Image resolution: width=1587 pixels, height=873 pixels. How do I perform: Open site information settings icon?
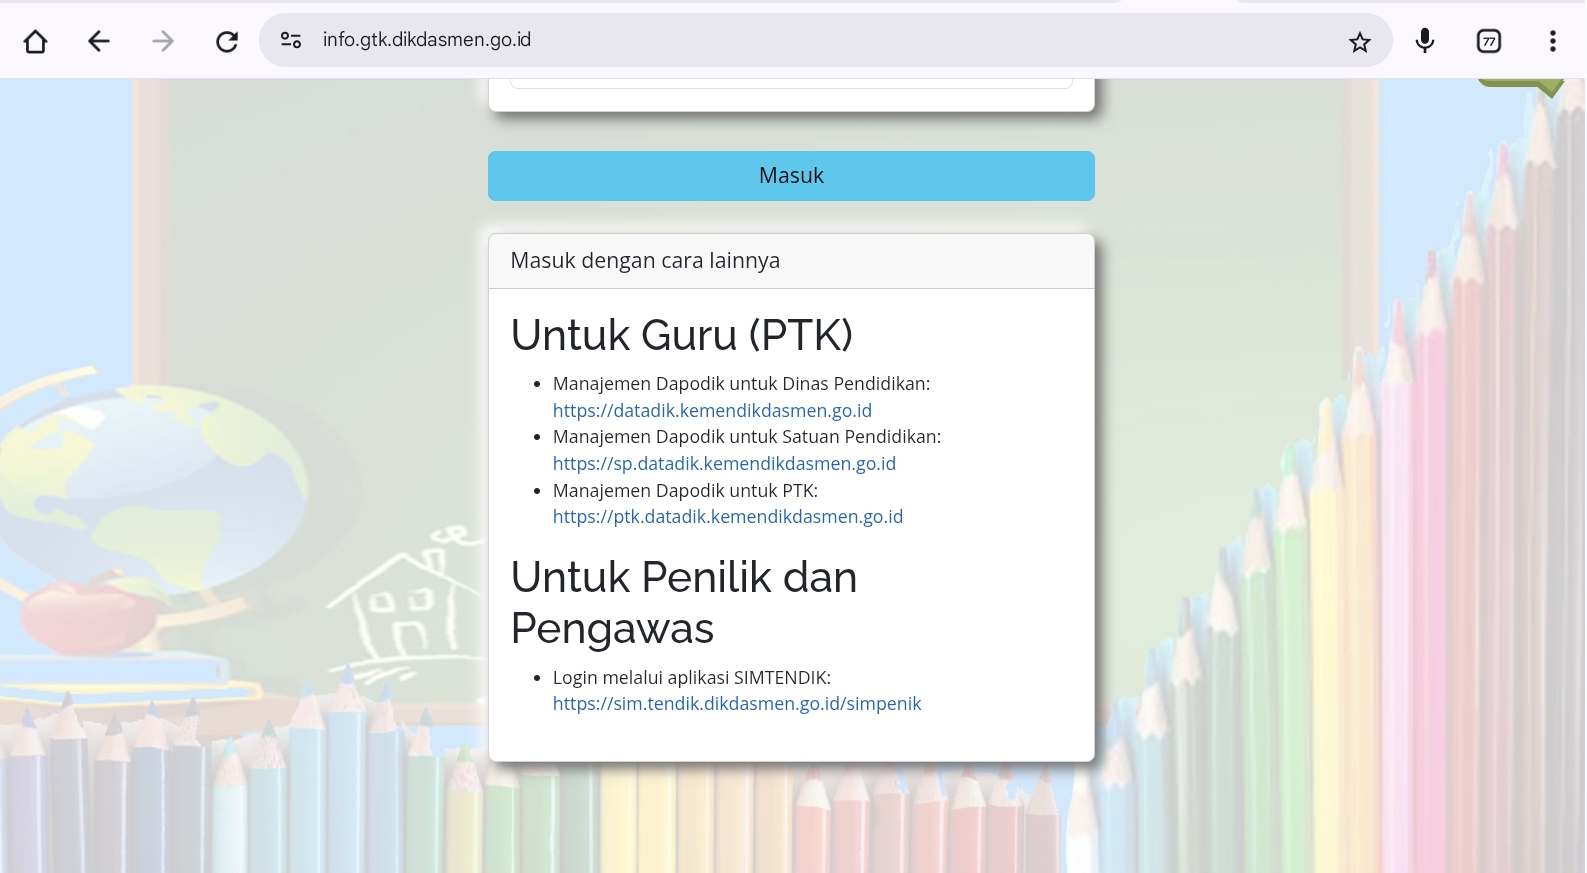pyautogui.click(x=291, y=40)
